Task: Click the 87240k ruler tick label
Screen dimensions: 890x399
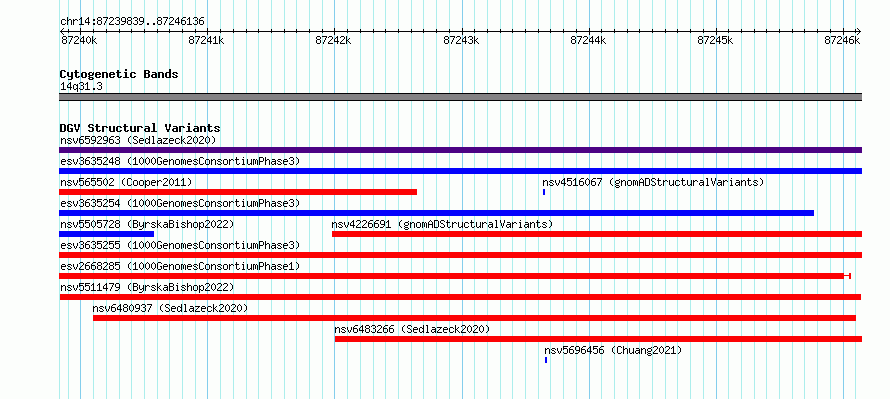Action: 79,40
